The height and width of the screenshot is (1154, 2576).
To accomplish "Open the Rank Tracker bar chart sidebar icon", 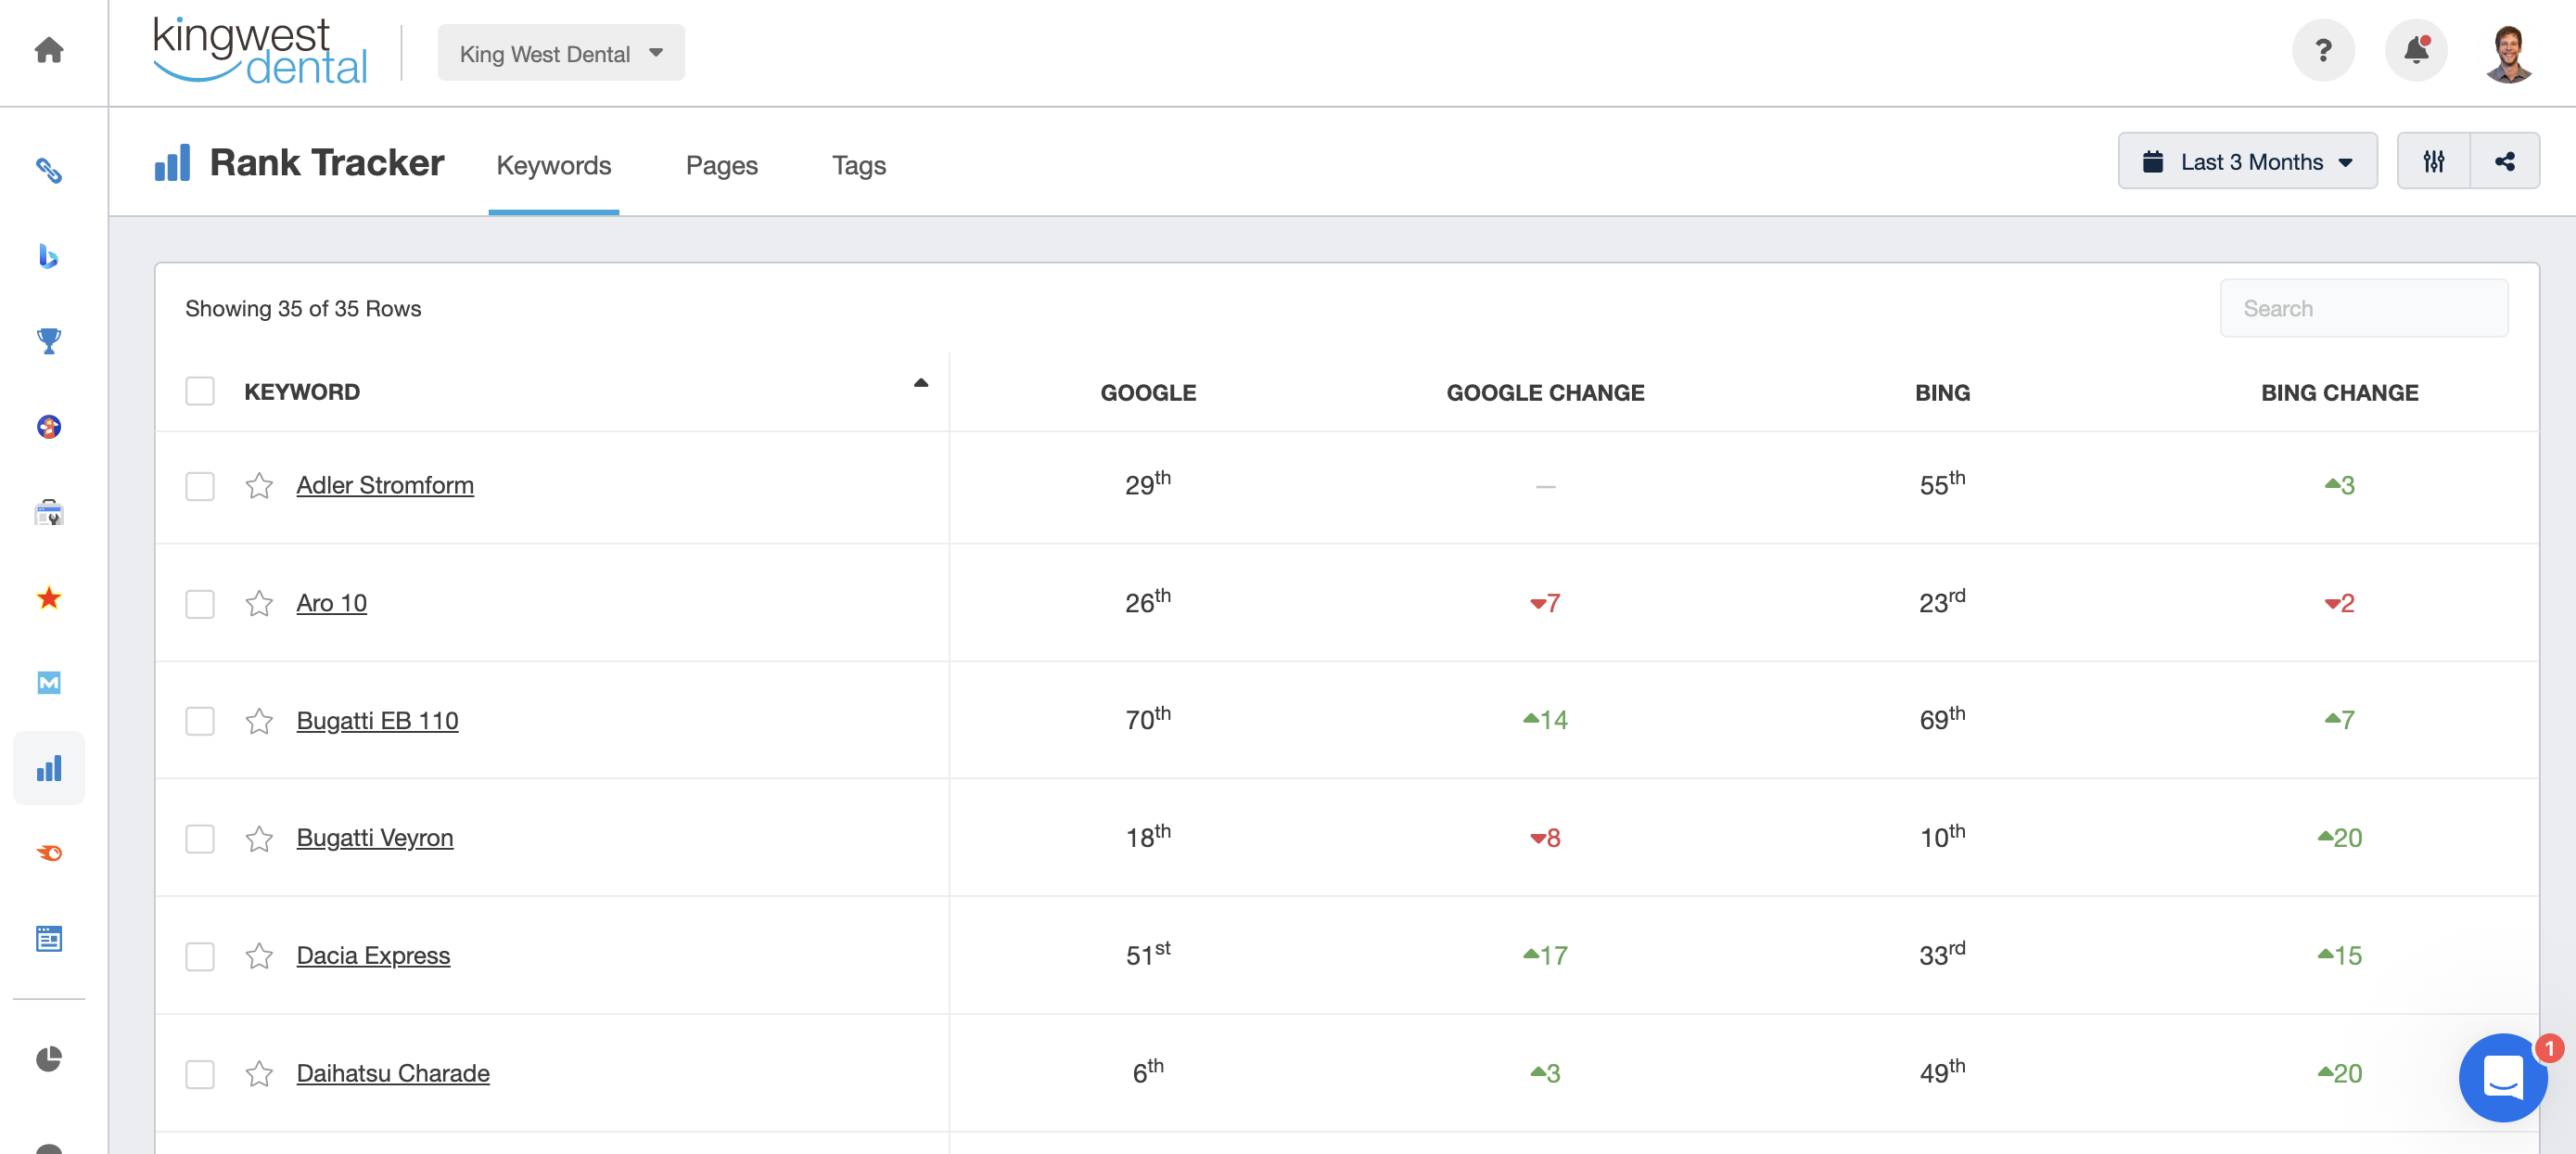I will (x=49, y=767).
